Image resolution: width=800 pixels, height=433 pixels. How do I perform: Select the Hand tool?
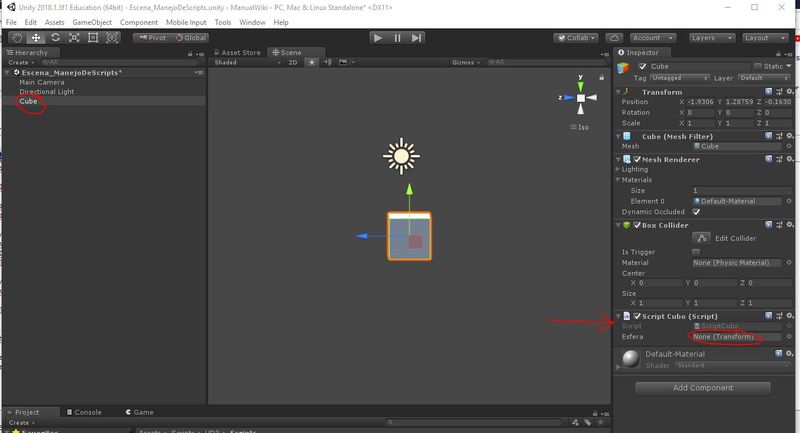17,38
